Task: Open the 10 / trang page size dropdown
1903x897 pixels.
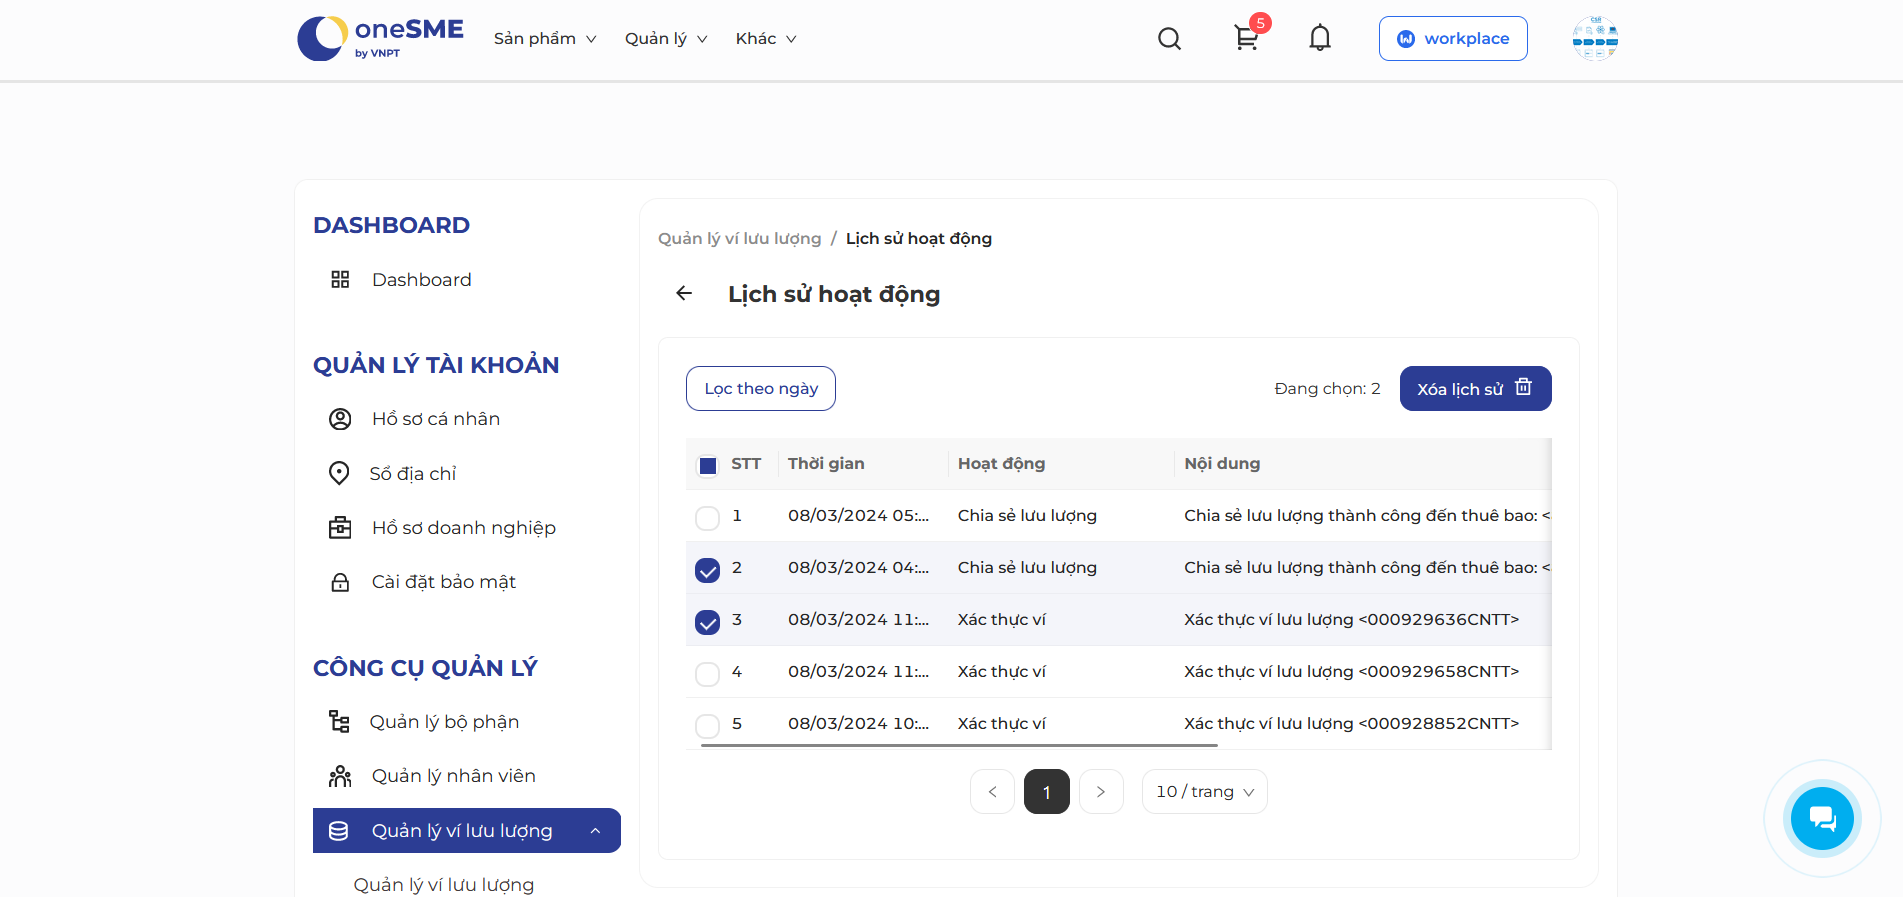Action: click(1204, 791)
